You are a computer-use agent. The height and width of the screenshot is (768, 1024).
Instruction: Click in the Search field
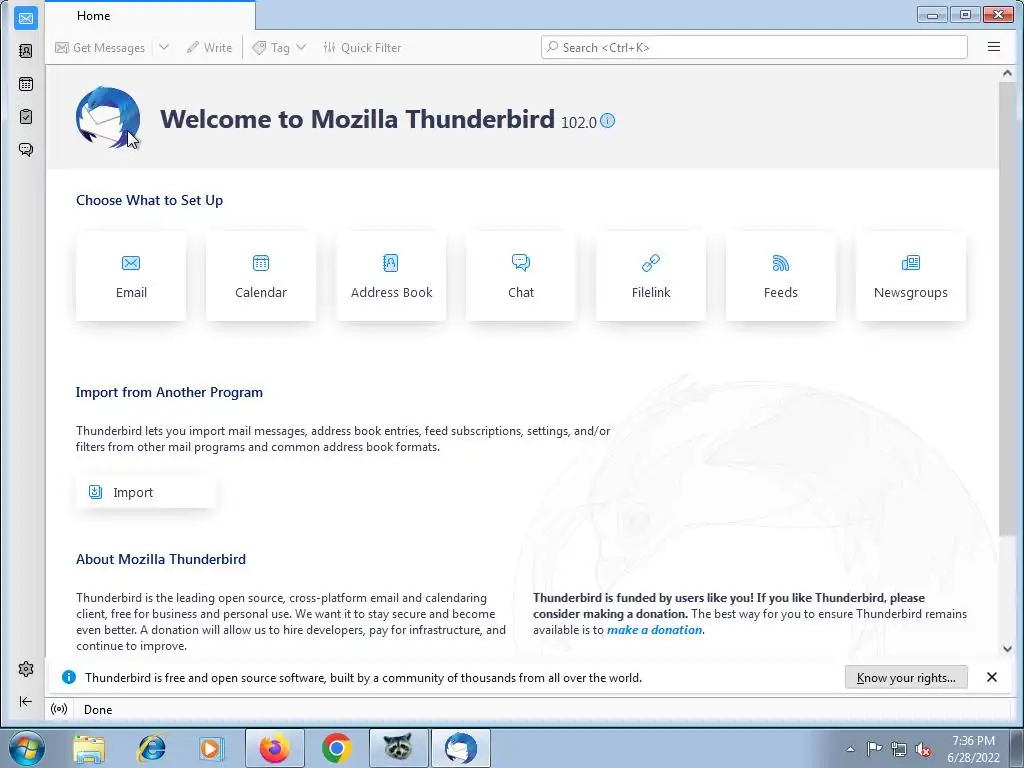click(x=754, y=47)
